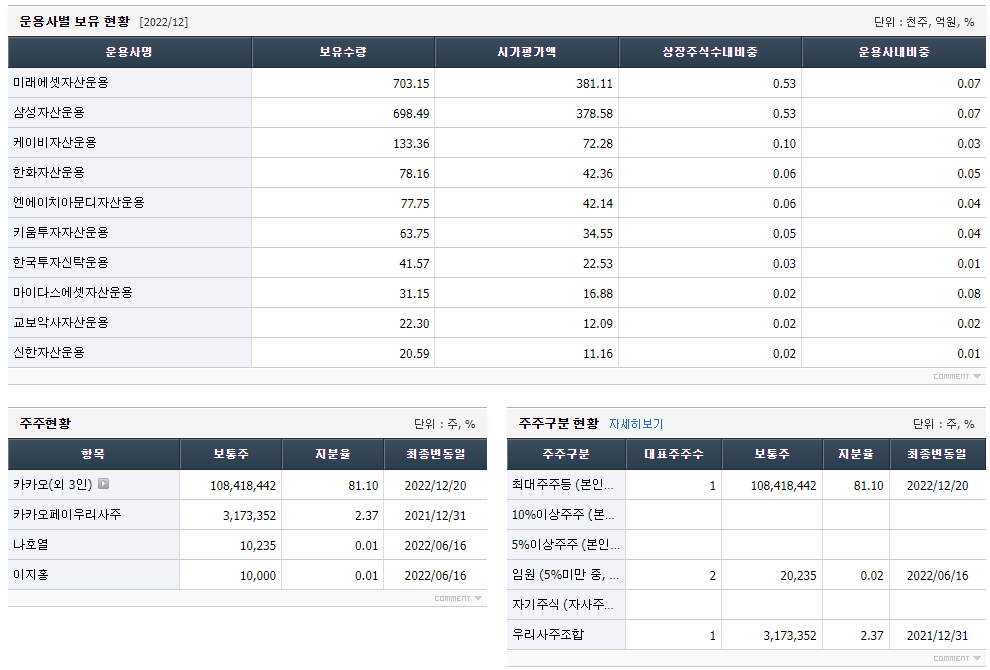
Task: Click the date 2021/12/31 in 우리사주조합 row
Action: click(x=937, y=636)
